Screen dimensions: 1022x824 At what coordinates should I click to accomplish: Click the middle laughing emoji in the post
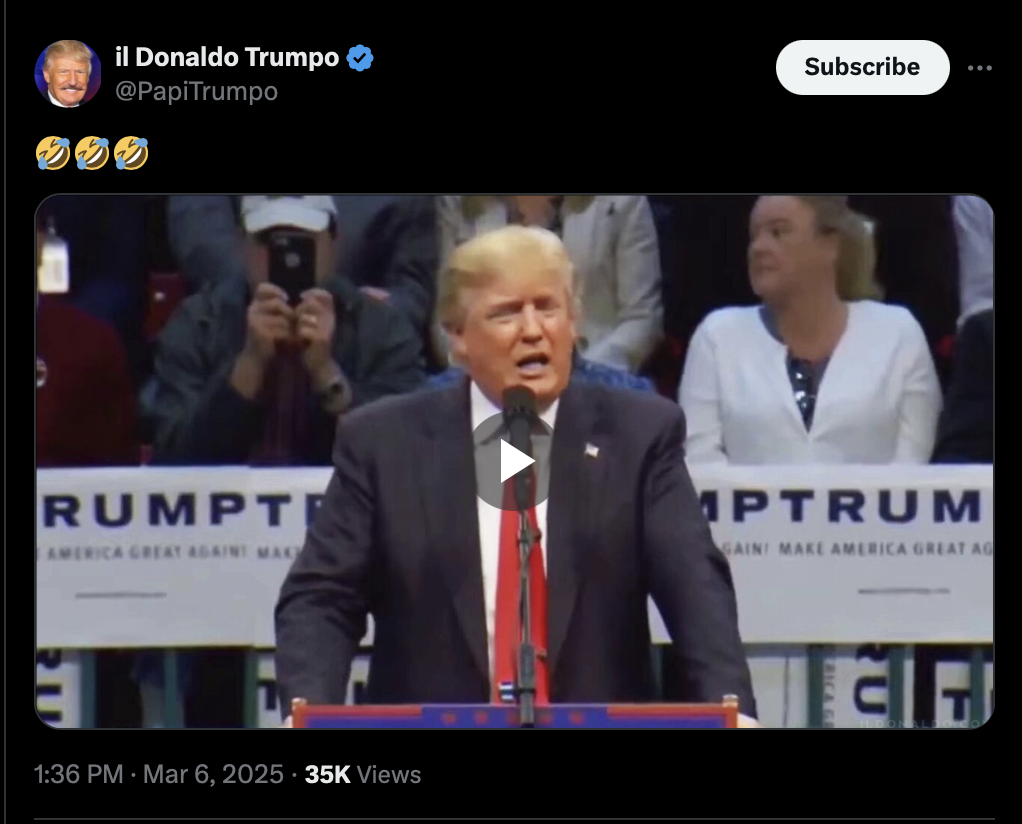coord(92,153)
